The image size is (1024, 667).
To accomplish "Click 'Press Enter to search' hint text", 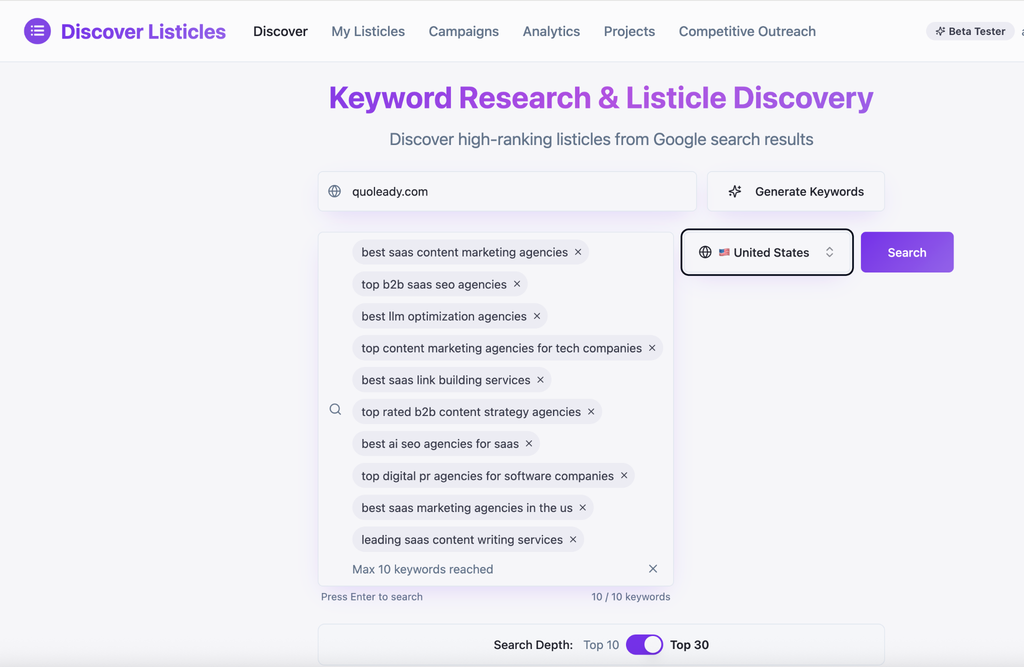I will [372, 596].
